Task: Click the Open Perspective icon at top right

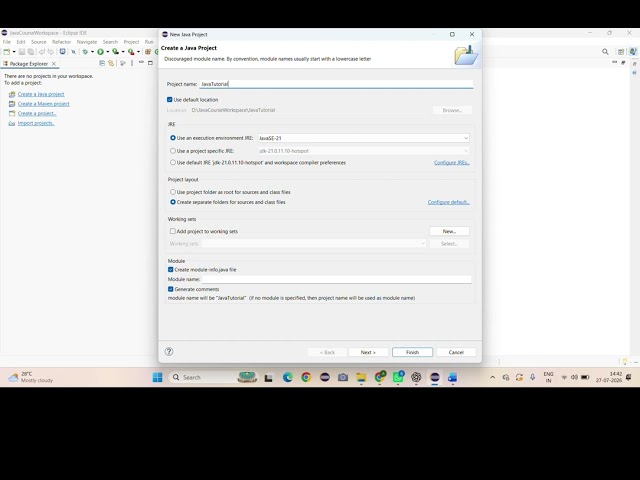Action: click(621, 52)
